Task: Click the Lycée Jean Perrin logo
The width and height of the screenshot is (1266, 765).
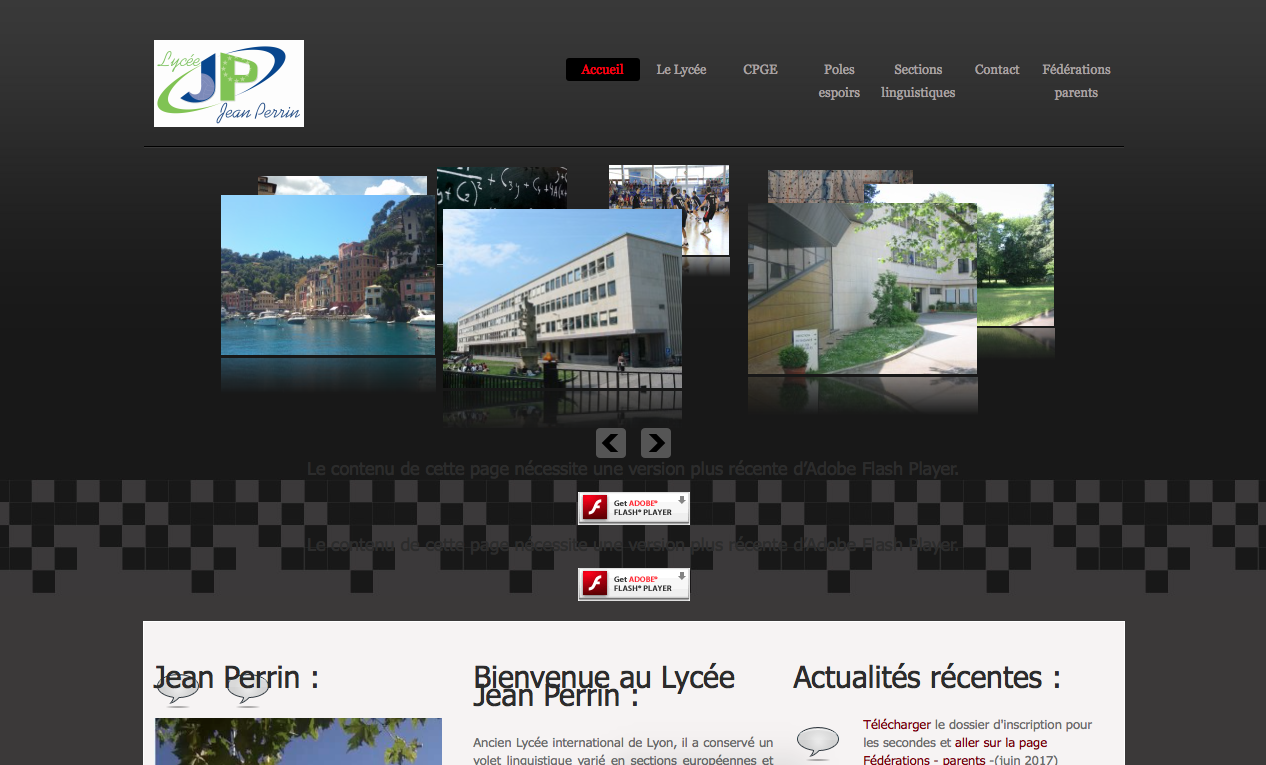Action: pos(229,84)
